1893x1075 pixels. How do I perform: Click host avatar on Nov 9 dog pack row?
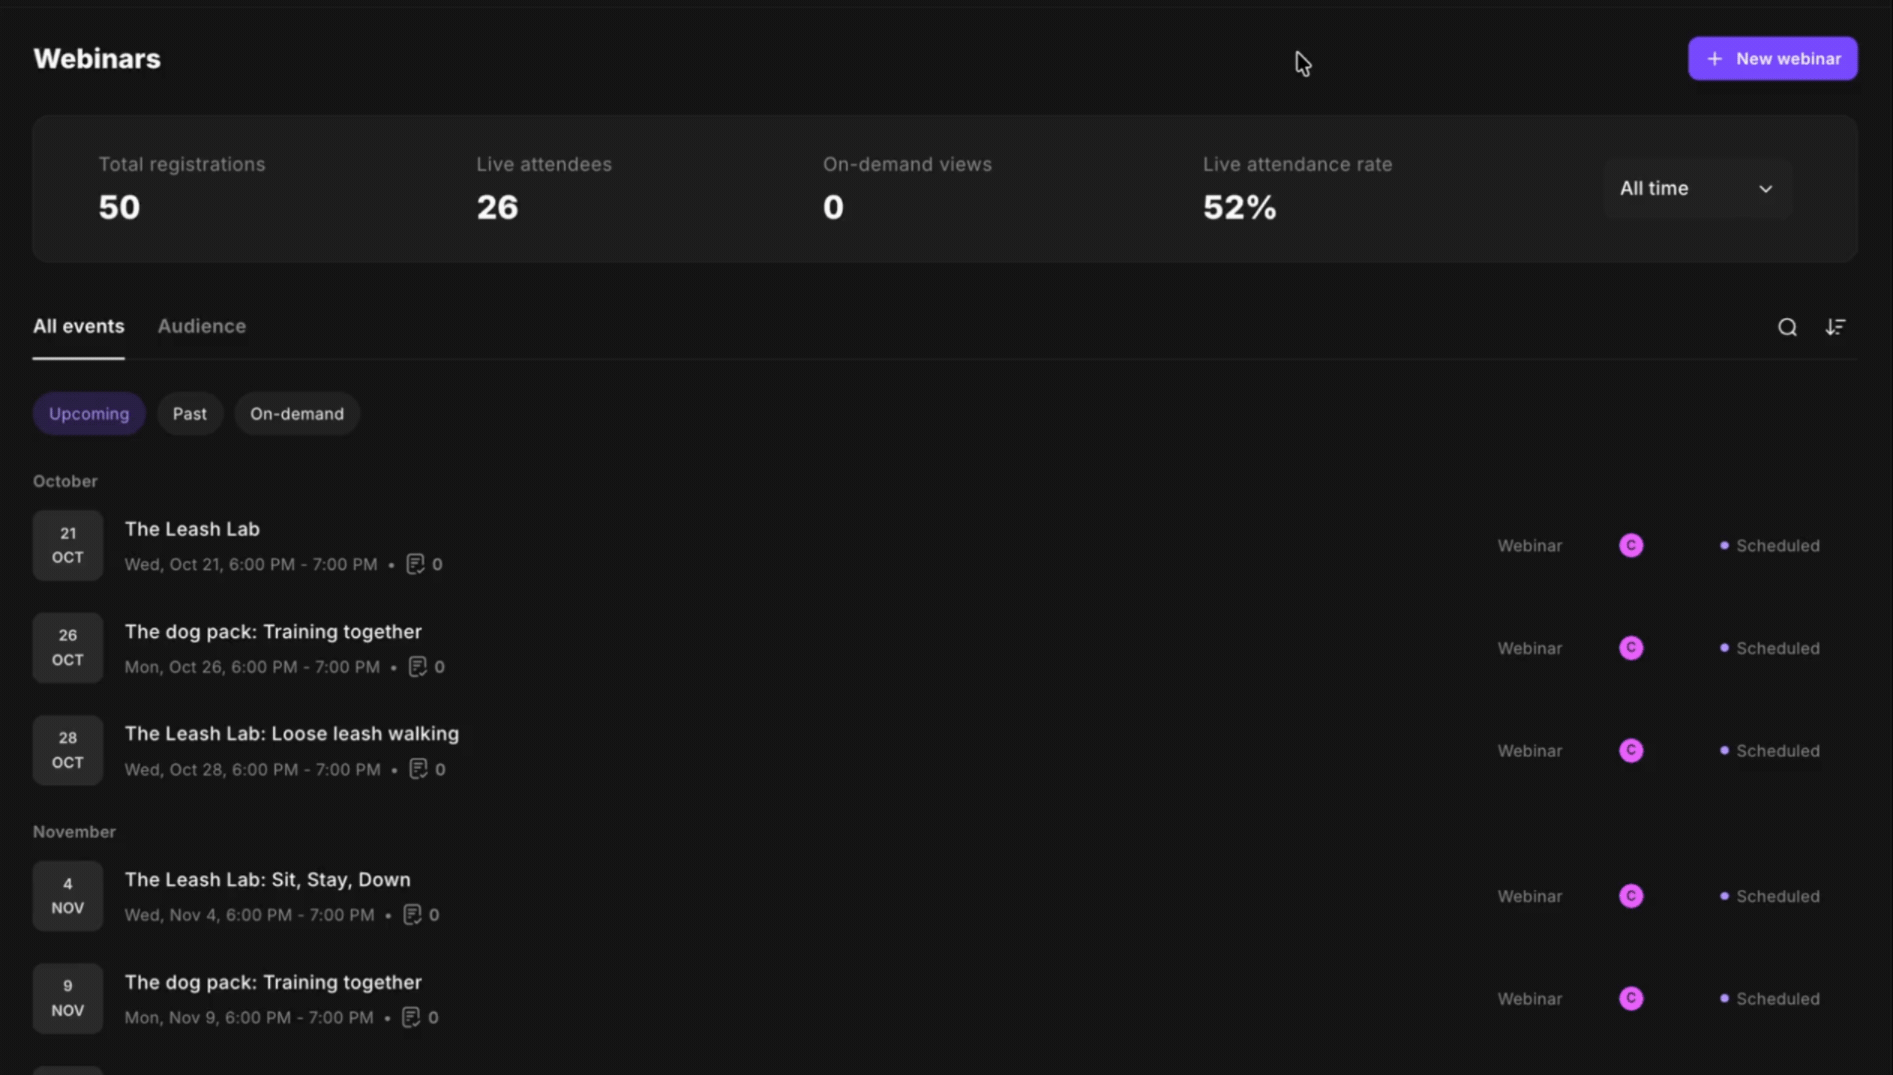pos(1631,998)
